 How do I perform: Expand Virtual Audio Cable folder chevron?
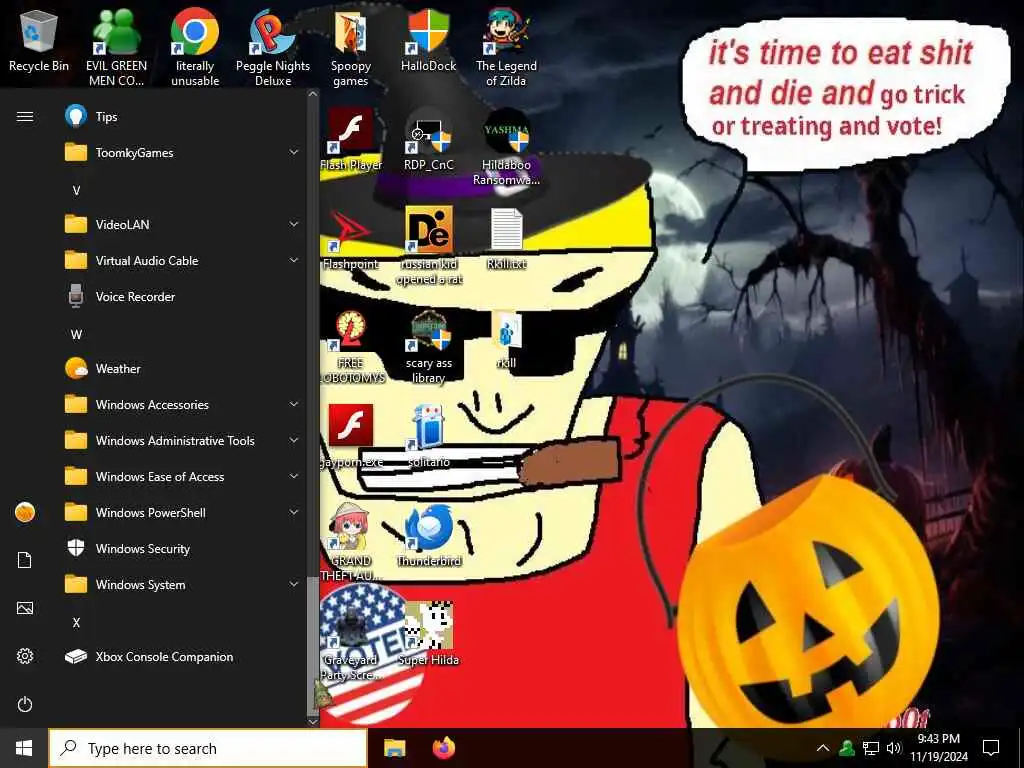294,260
